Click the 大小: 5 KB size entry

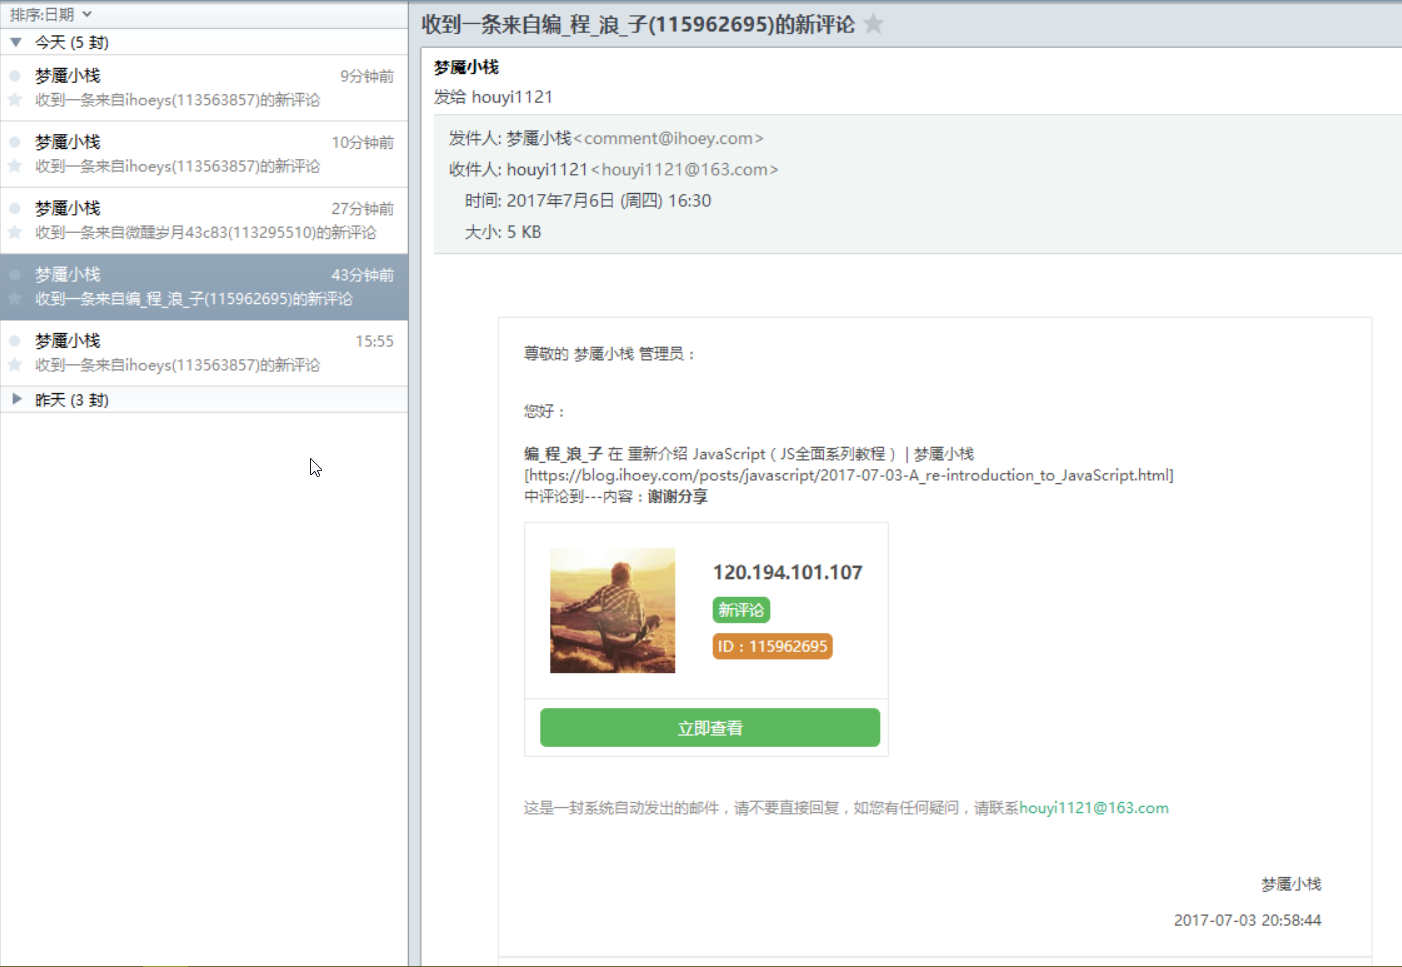(503, 232)
